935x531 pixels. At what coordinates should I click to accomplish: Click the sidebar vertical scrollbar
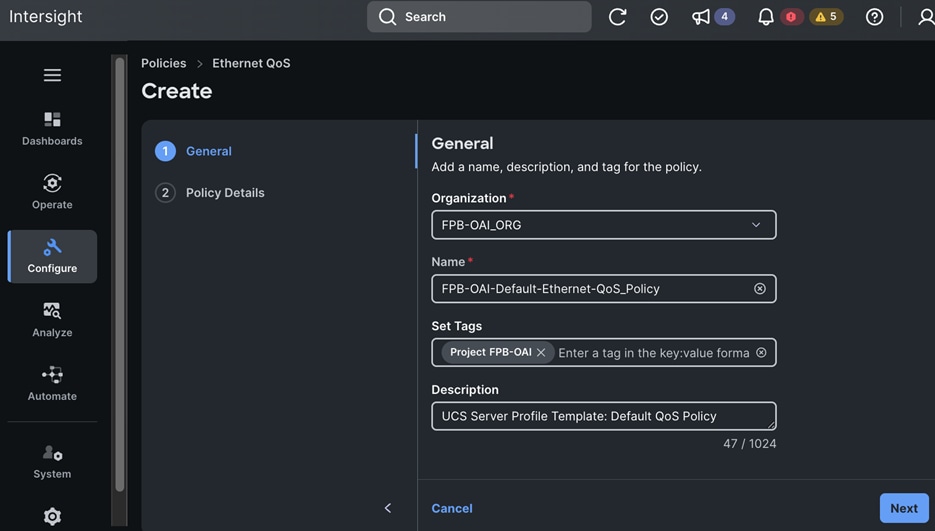coord(120,274)
